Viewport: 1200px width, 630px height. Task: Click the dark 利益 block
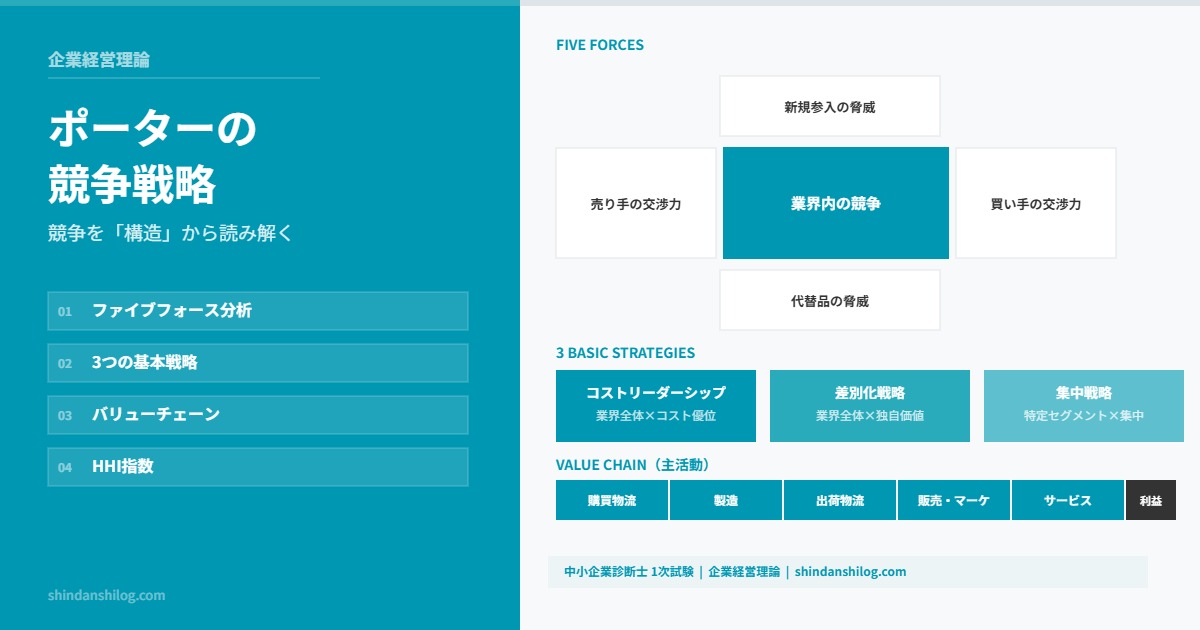tap(1151, 500)
